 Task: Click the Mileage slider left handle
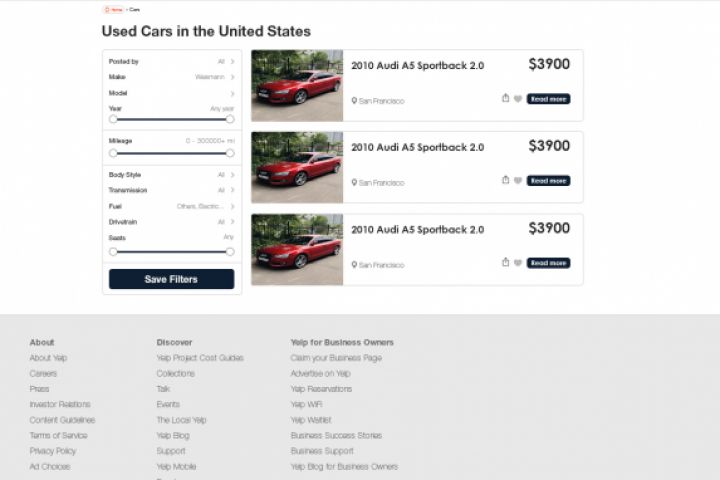click(x=113, y=153)
